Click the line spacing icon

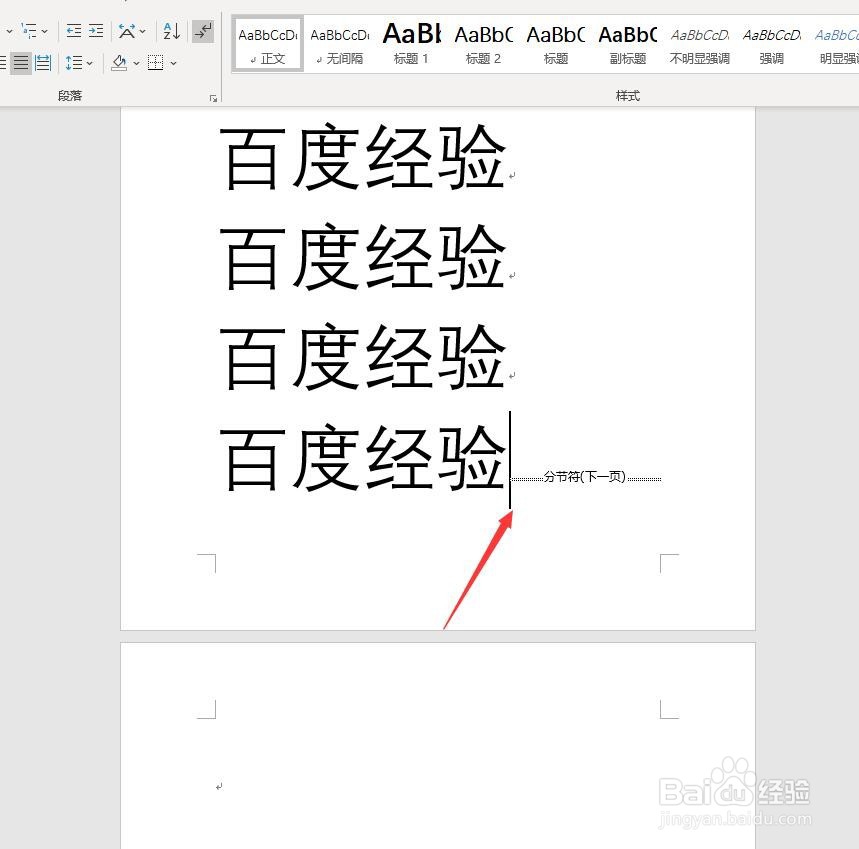pyautogui.click(x=73, y=63)
